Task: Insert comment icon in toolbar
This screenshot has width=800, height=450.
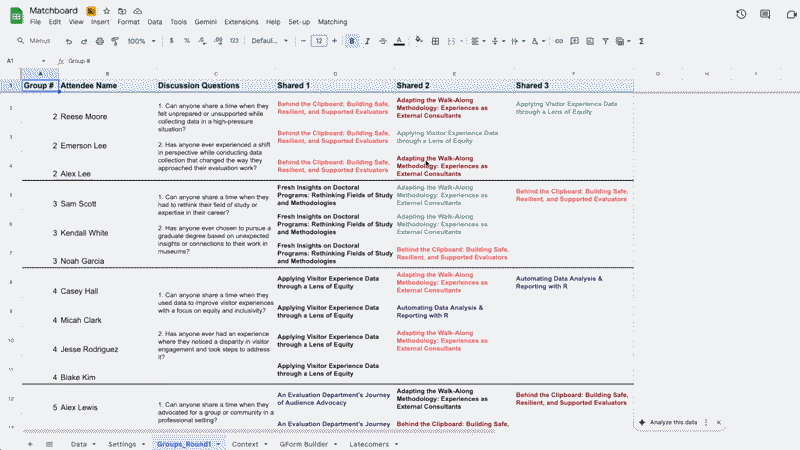Action: tap(574, 41)
